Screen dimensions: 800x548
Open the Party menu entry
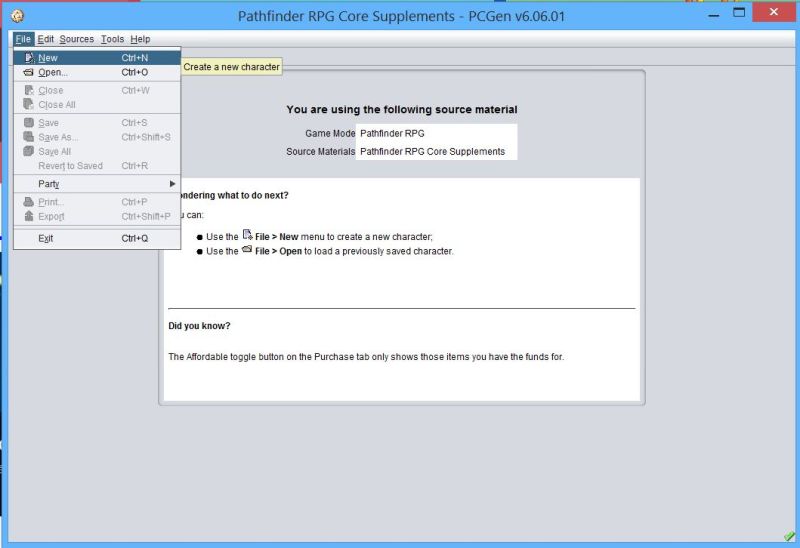click(x=97, y=184)
